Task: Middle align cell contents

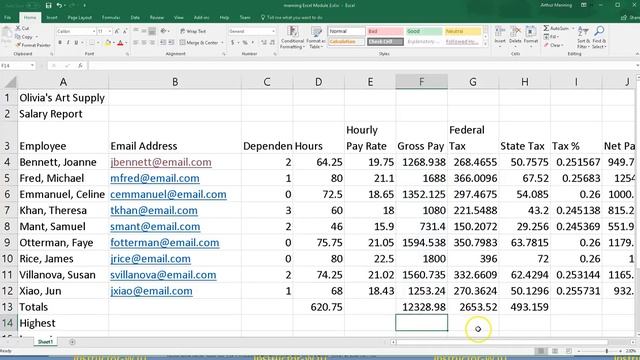Action: (x=144, y=31)
